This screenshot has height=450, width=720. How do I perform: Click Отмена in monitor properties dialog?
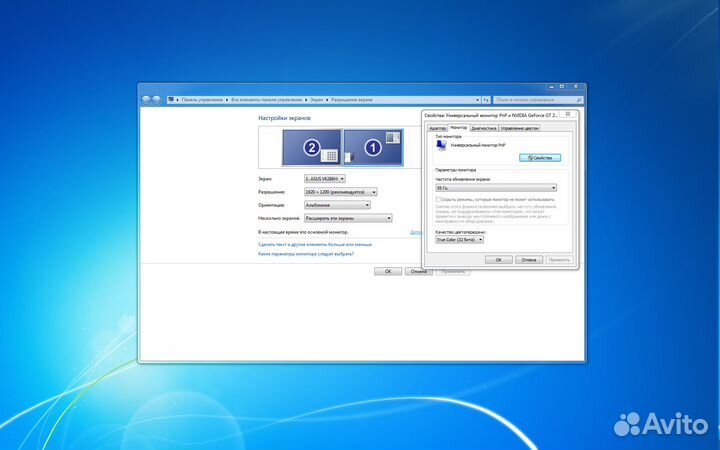point(529,260)
